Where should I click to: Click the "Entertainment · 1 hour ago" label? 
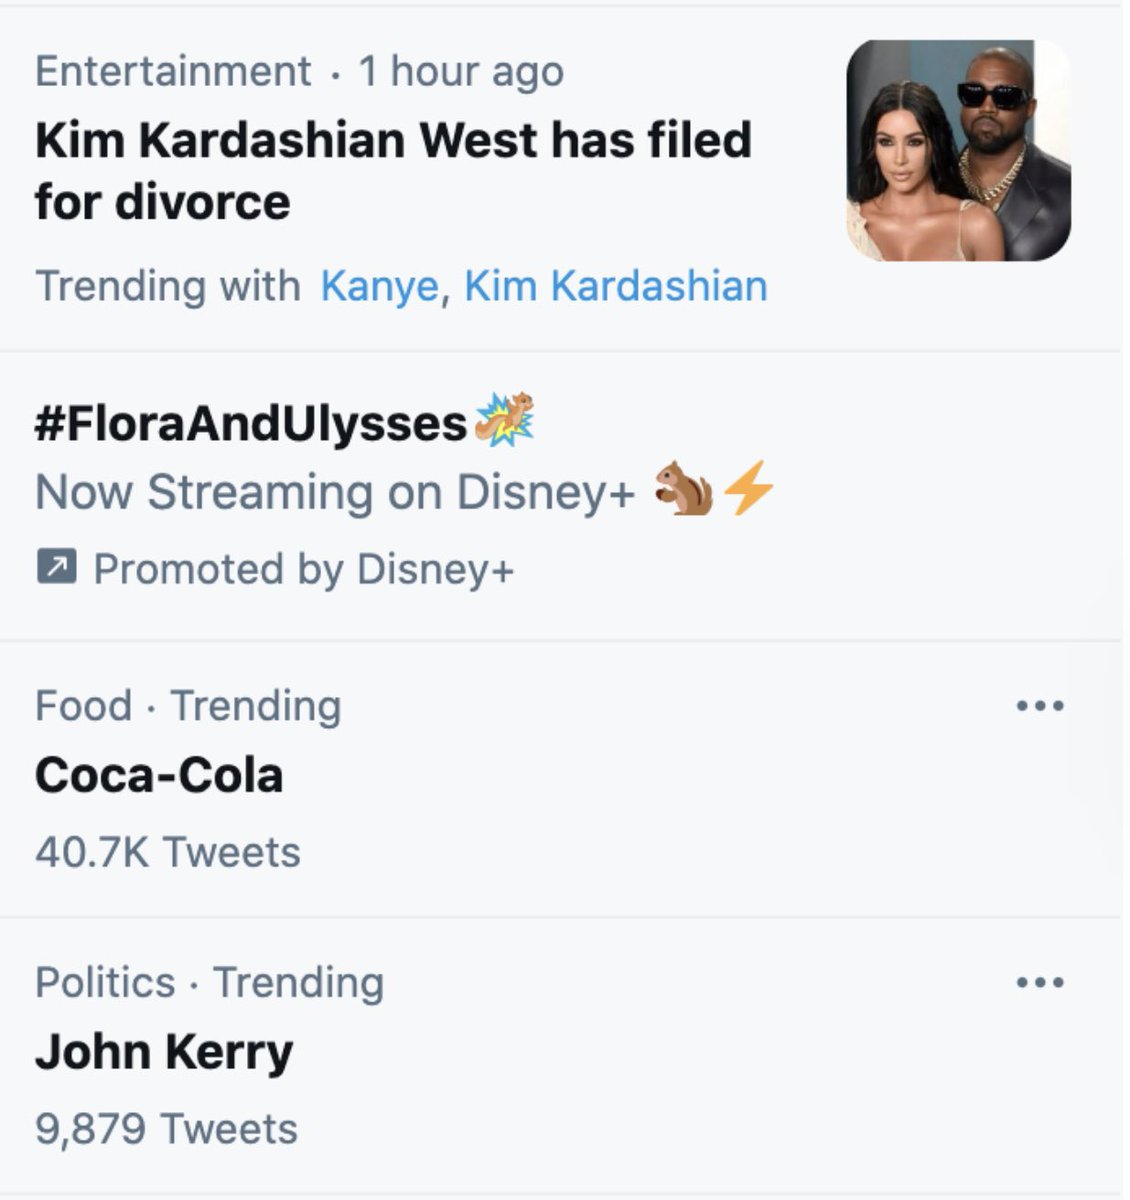tap(299, 71)
